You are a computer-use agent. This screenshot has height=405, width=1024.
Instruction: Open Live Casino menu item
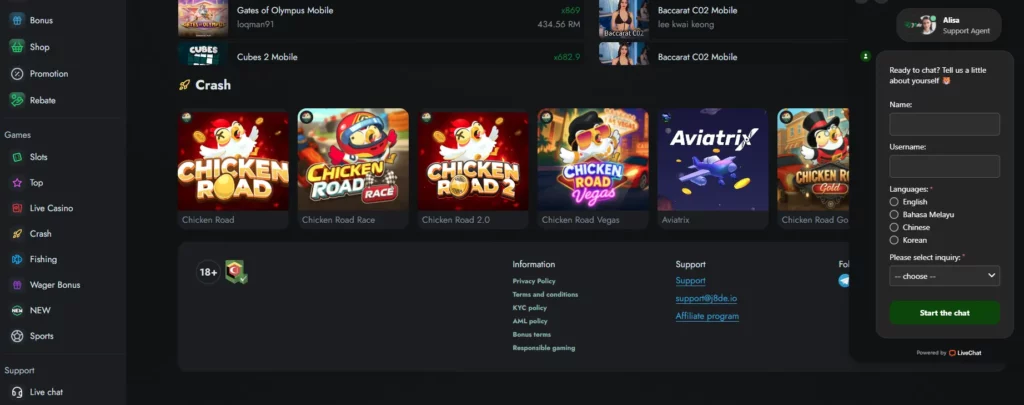click(x=52, y=208)
